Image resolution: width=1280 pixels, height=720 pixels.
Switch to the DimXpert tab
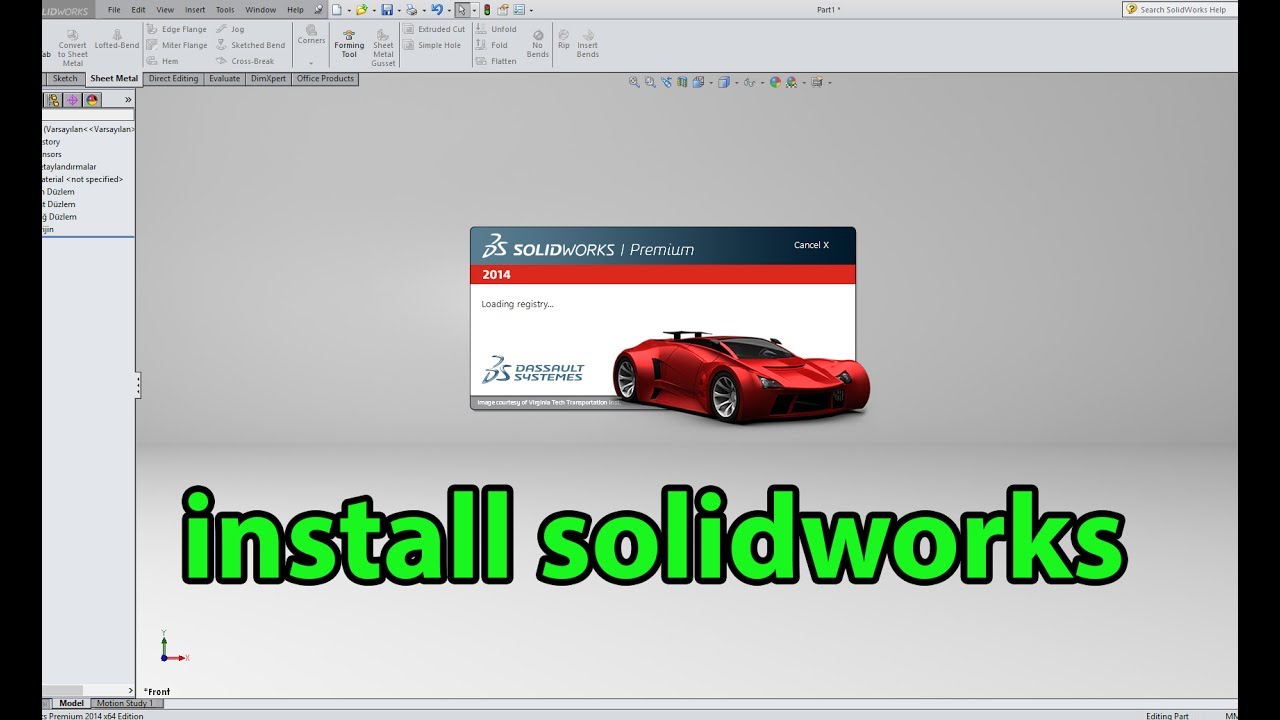269,79
